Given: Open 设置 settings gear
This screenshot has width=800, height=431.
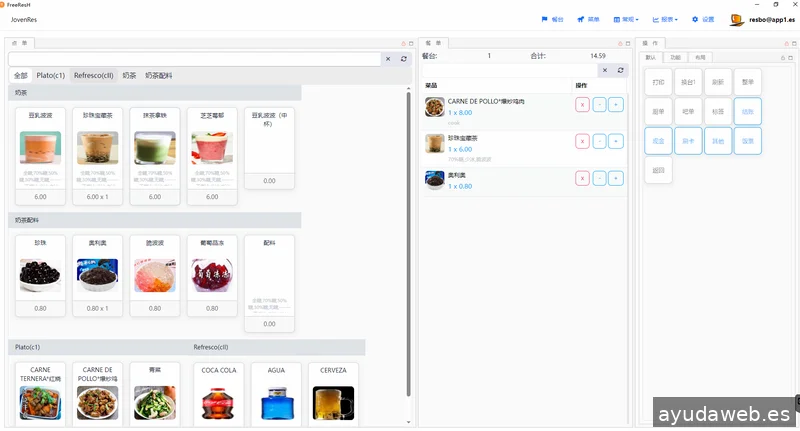Looking at the screenshot, I should 703,19.
